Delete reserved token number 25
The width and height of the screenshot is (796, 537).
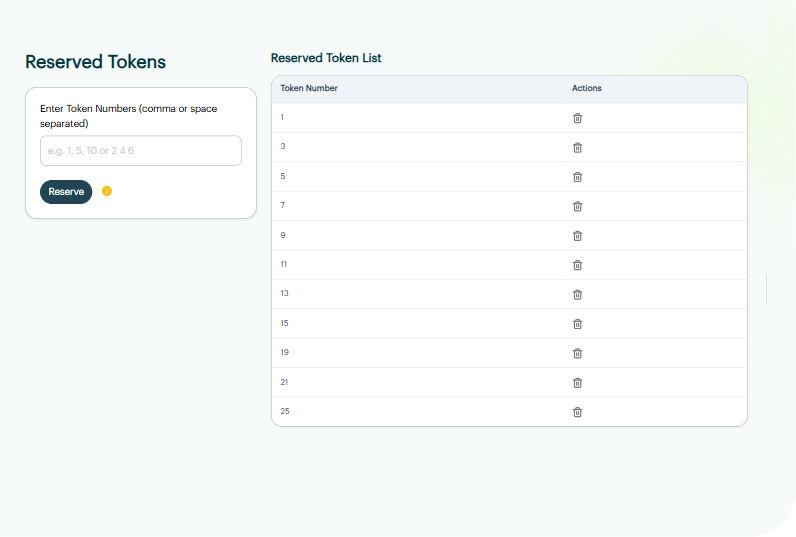pyautogui.click(x=577, y=412)
